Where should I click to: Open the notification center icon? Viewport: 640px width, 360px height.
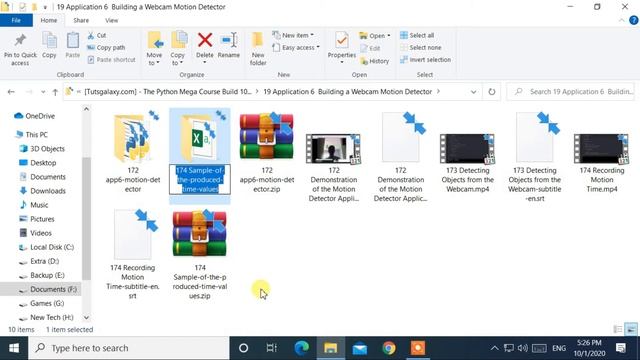(x=621, y=348)
